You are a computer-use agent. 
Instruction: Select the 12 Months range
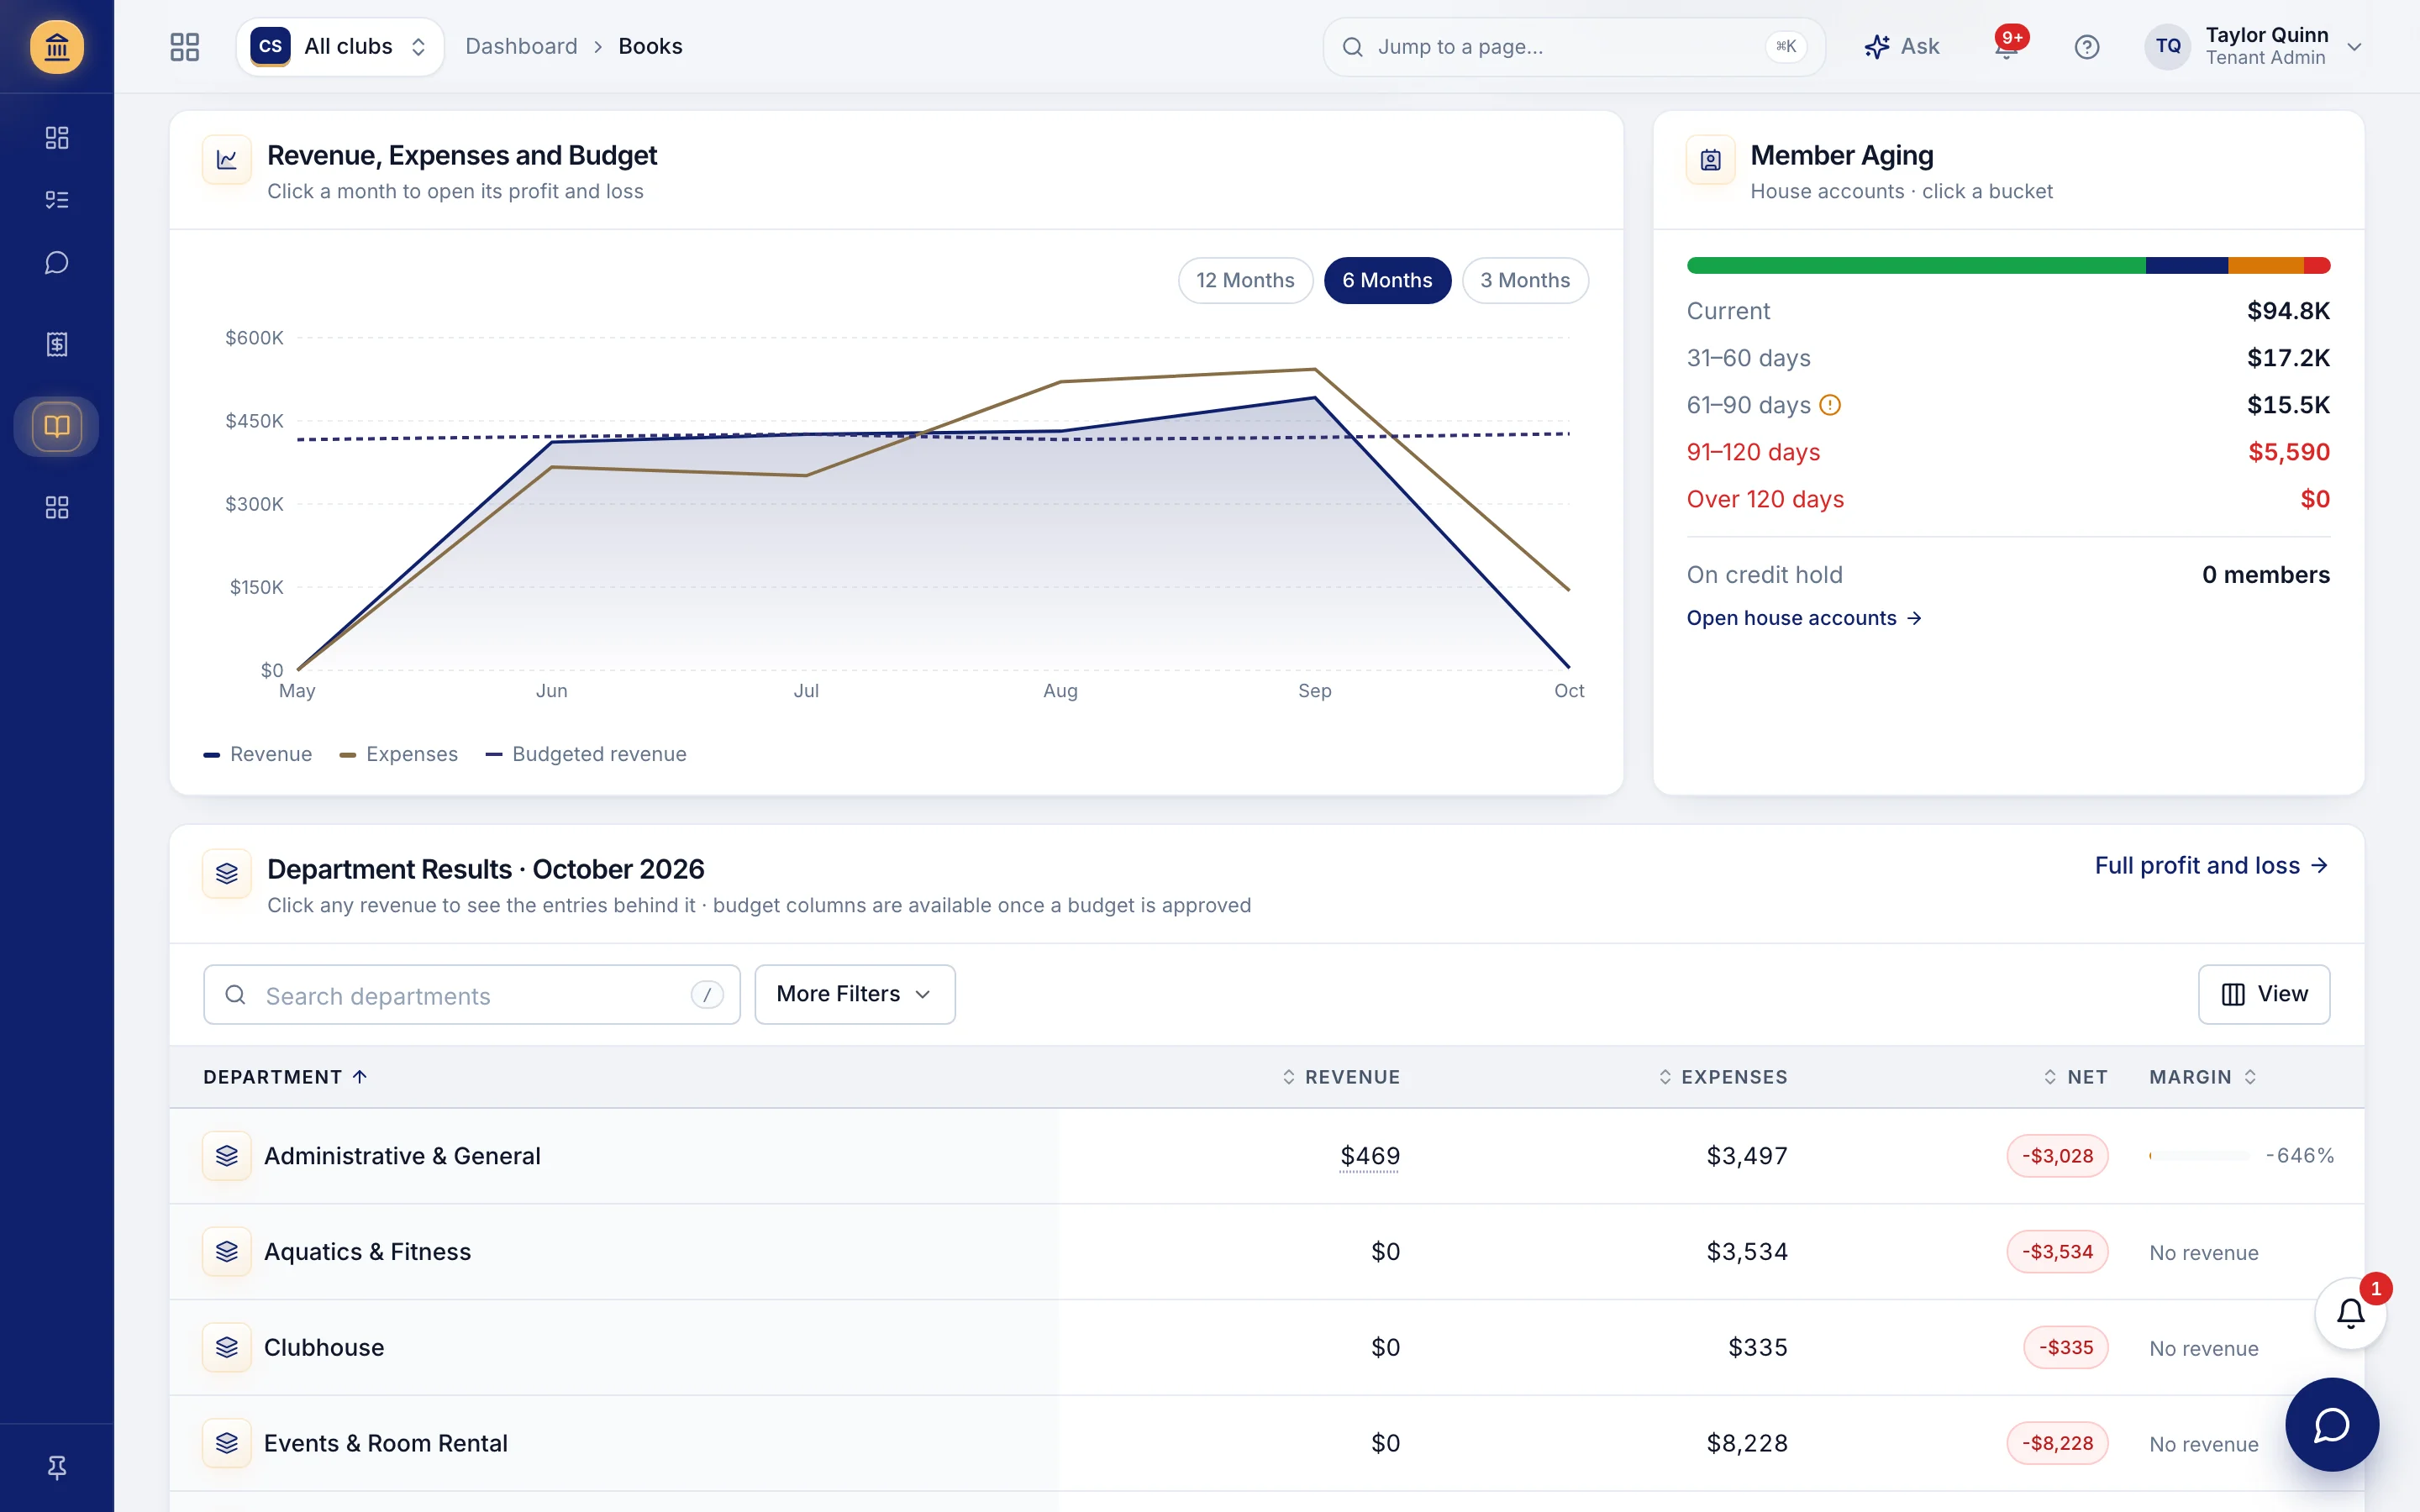point(1245,281)
